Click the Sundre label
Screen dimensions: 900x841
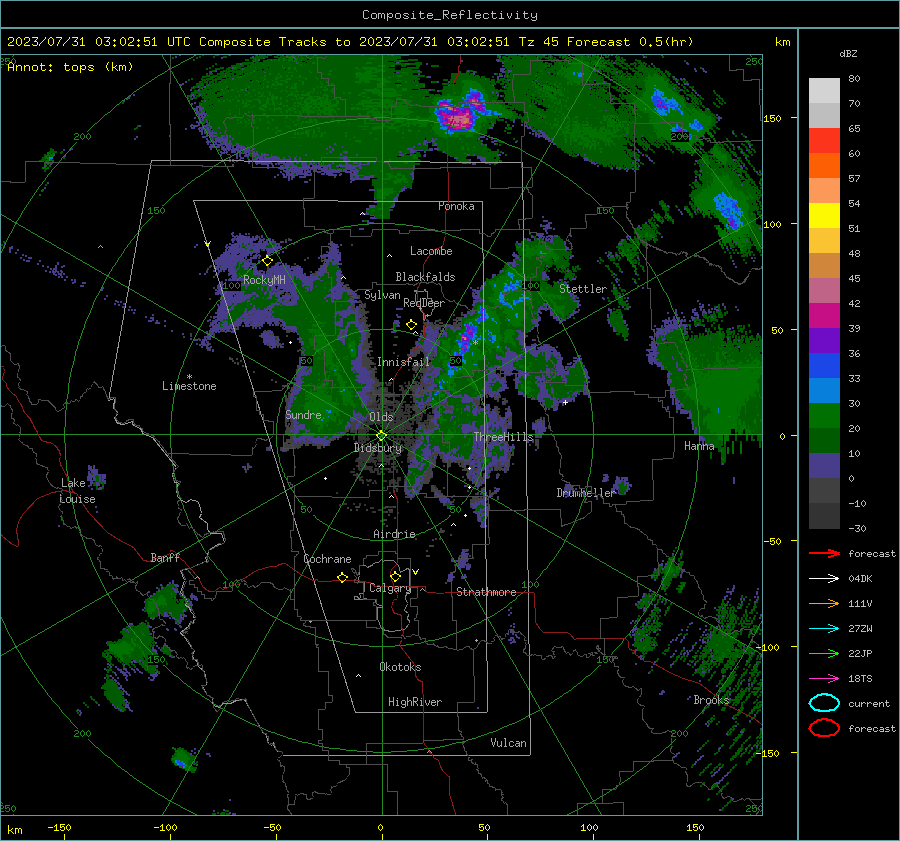coord(304,415)
